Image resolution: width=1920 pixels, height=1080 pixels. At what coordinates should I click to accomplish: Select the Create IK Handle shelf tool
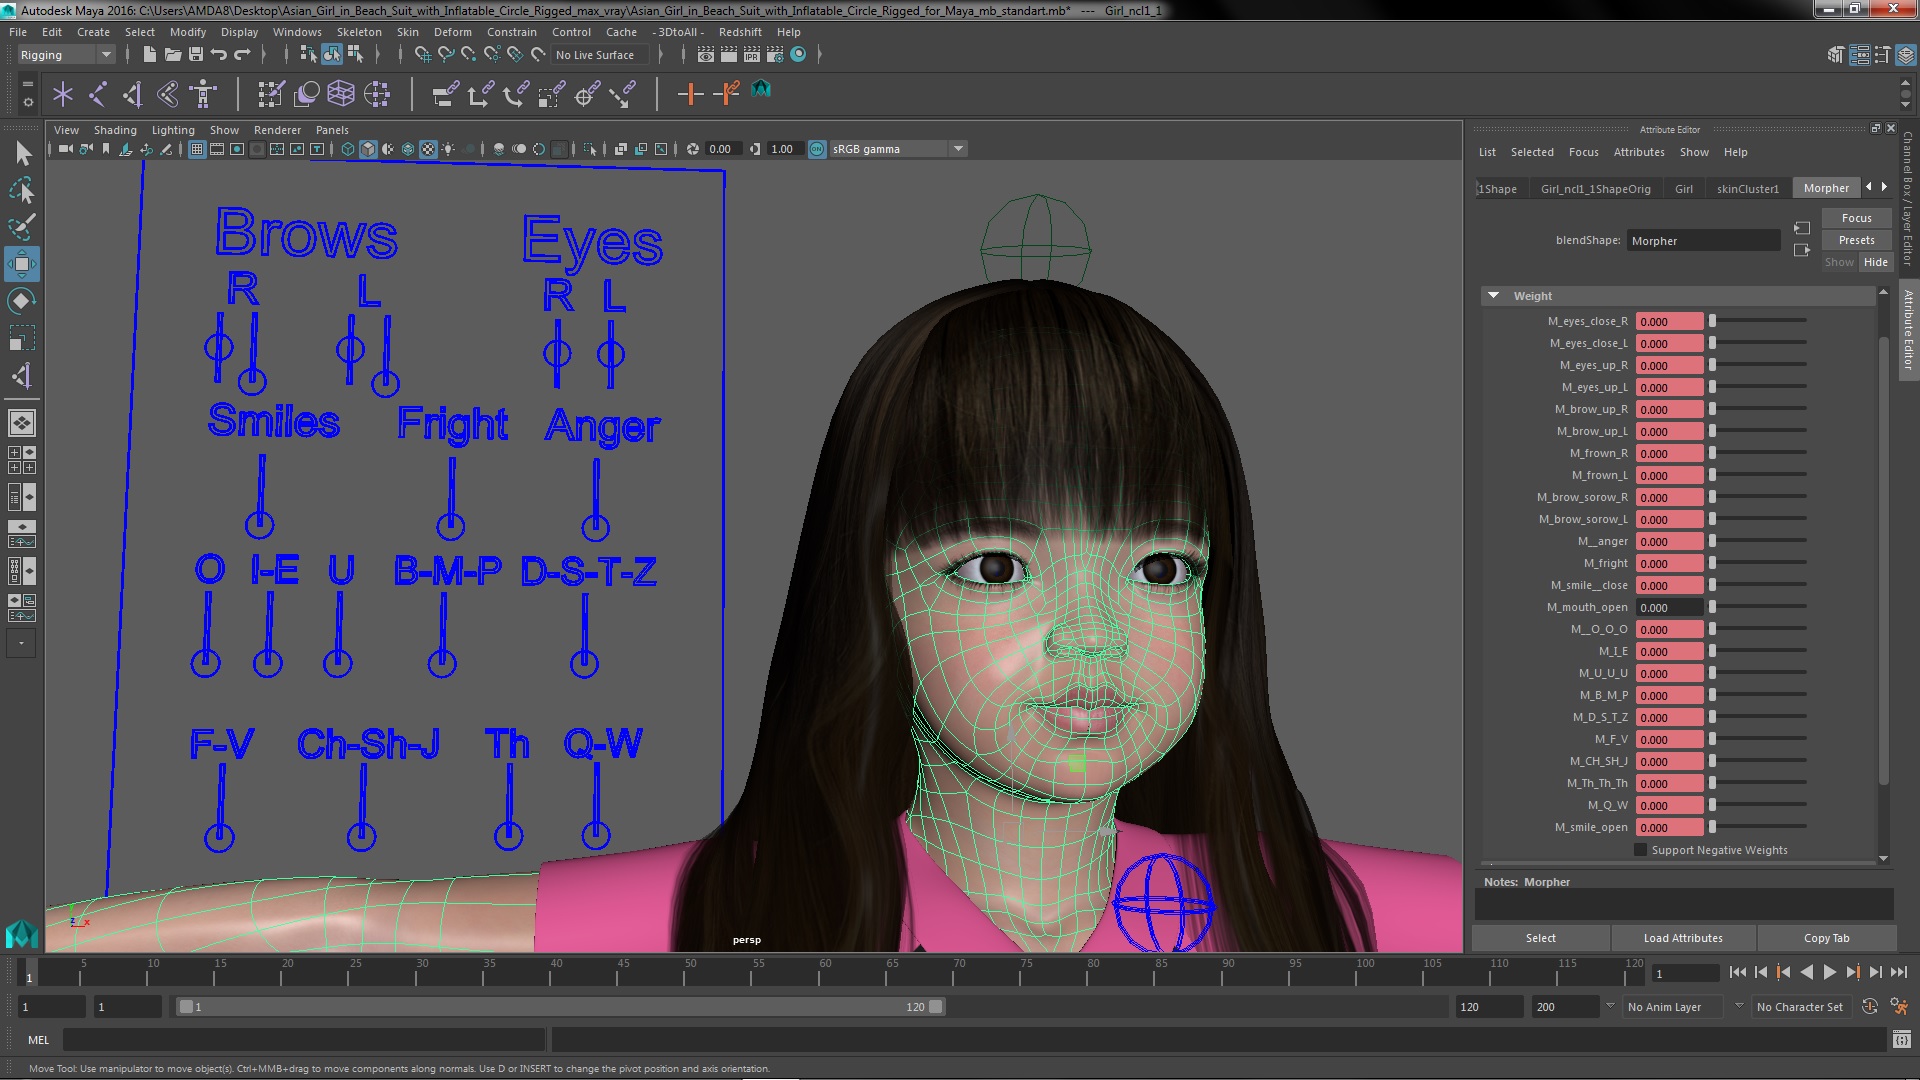(x=133, y=94)
